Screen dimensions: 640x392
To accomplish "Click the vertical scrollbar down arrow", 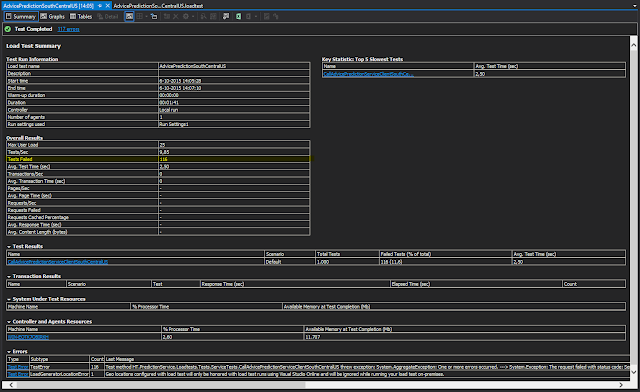I will [x=633, y=372].
